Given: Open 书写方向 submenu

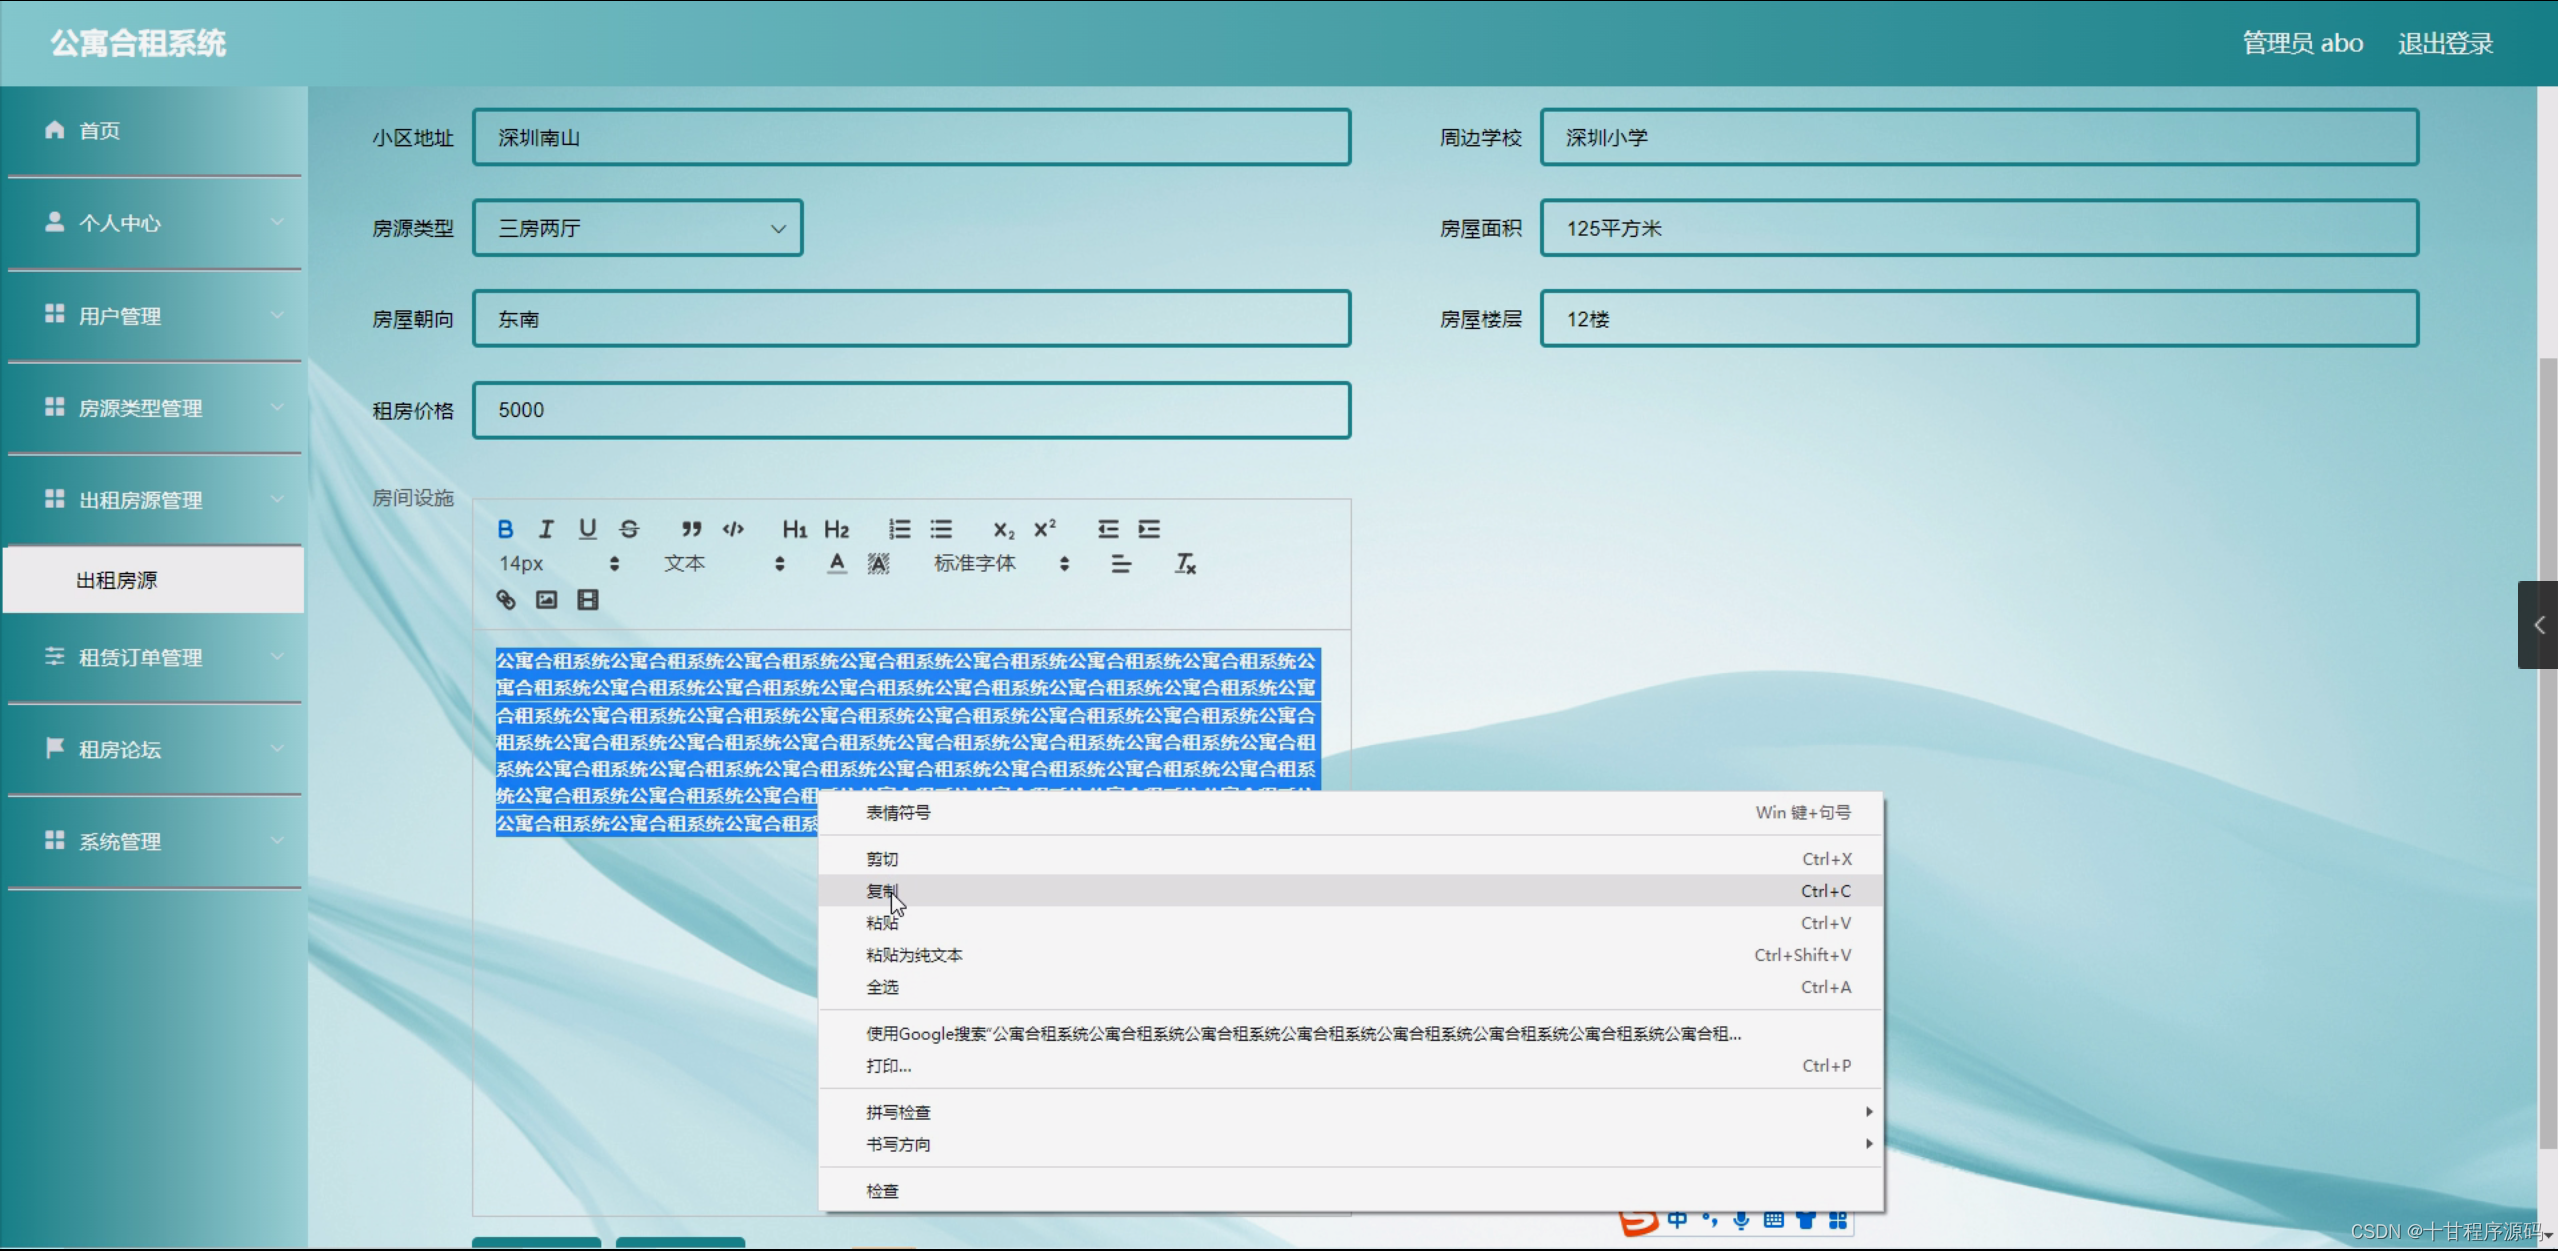Looking at the screenshot, I should (1351, 1144).
